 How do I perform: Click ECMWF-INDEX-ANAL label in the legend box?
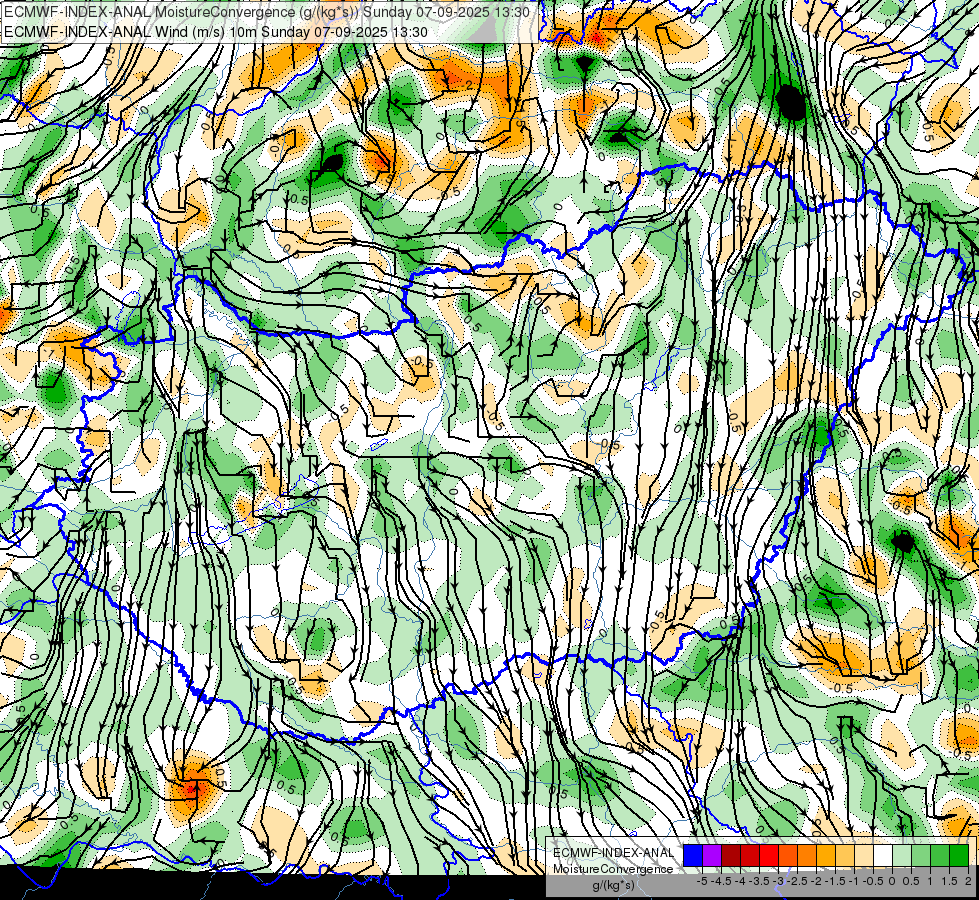coord(614,853)
